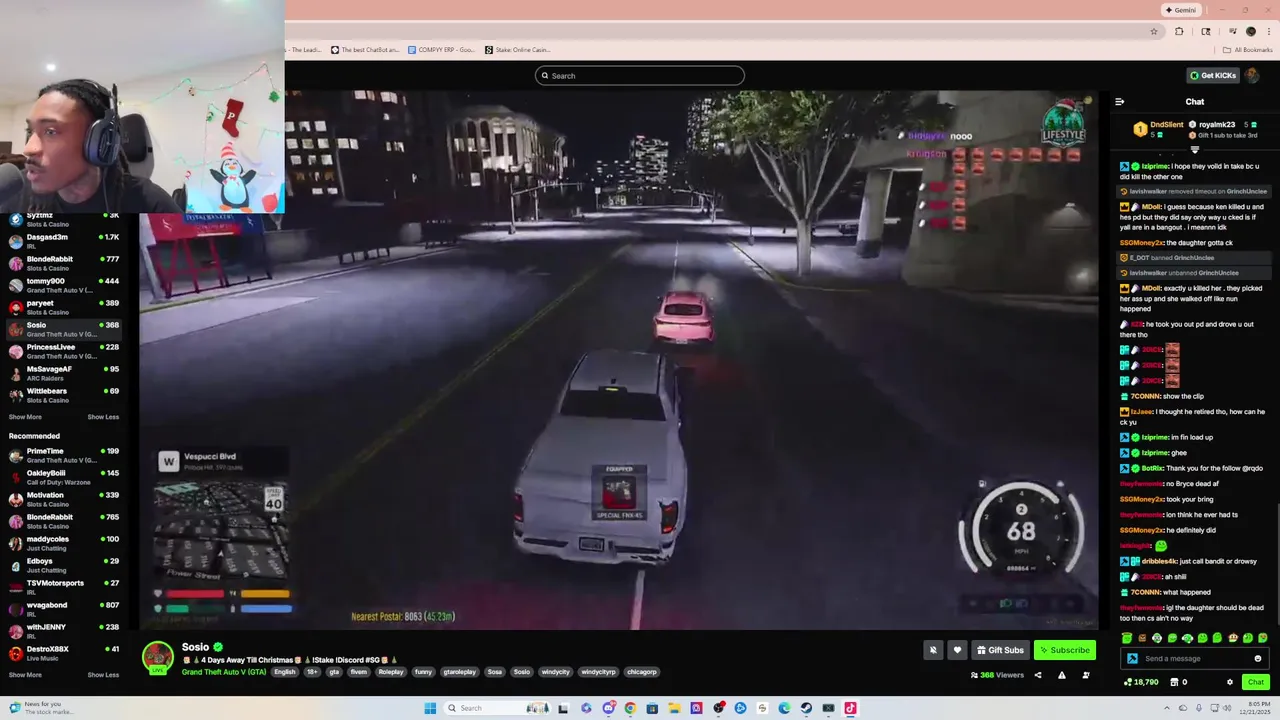Viewport: 1280px width, 720px height.
Task: Open the BlondeRabbit channel with 777 viewers
Action: tap(64, 263)
